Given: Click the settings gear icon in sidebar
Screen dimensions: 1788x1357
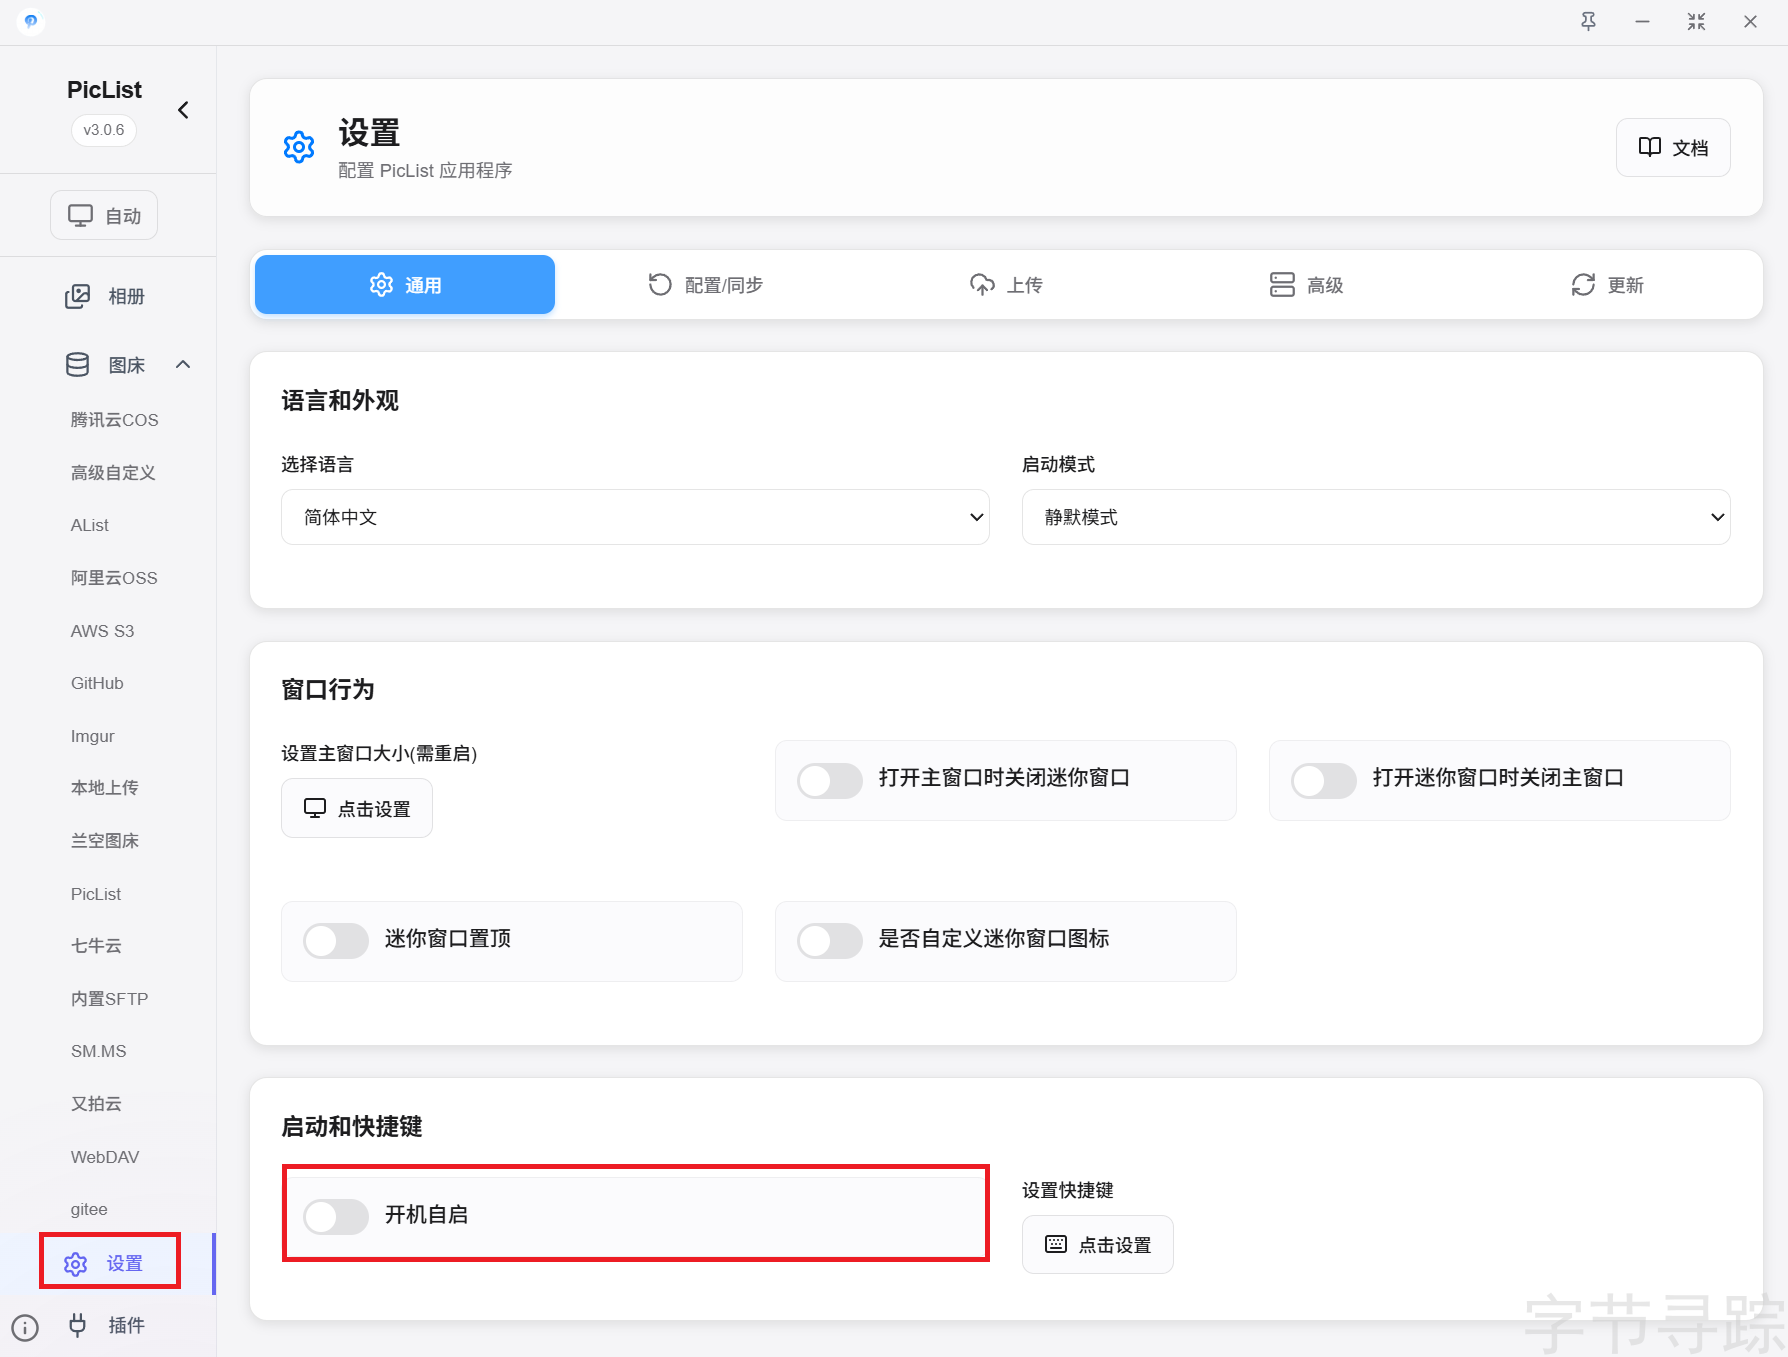Looking at the screenshot, I should pyautogui.click(x=76, y=1264).
